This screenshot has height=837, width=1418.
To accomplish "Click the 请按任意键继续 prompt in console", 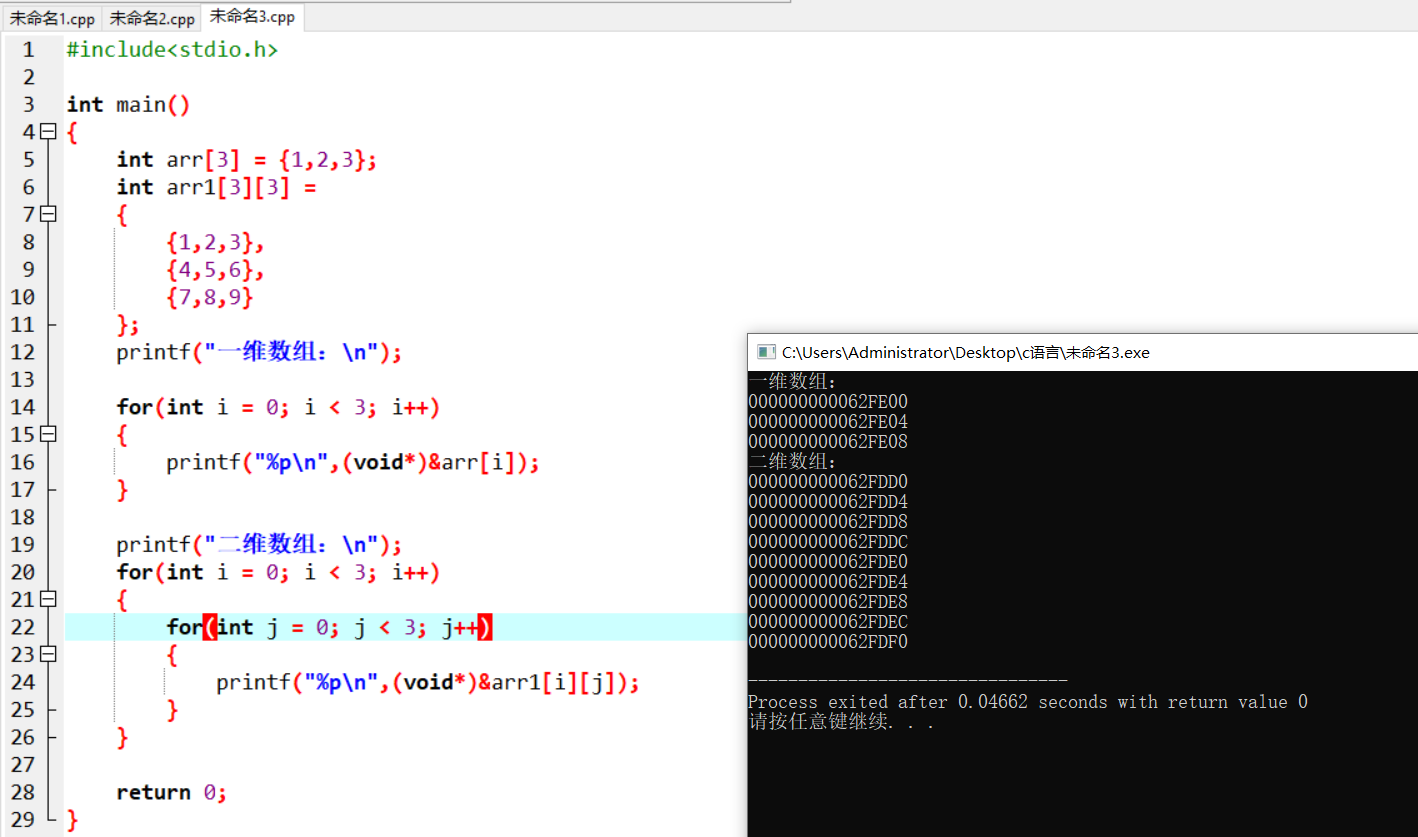I will [x=841, y=722].
